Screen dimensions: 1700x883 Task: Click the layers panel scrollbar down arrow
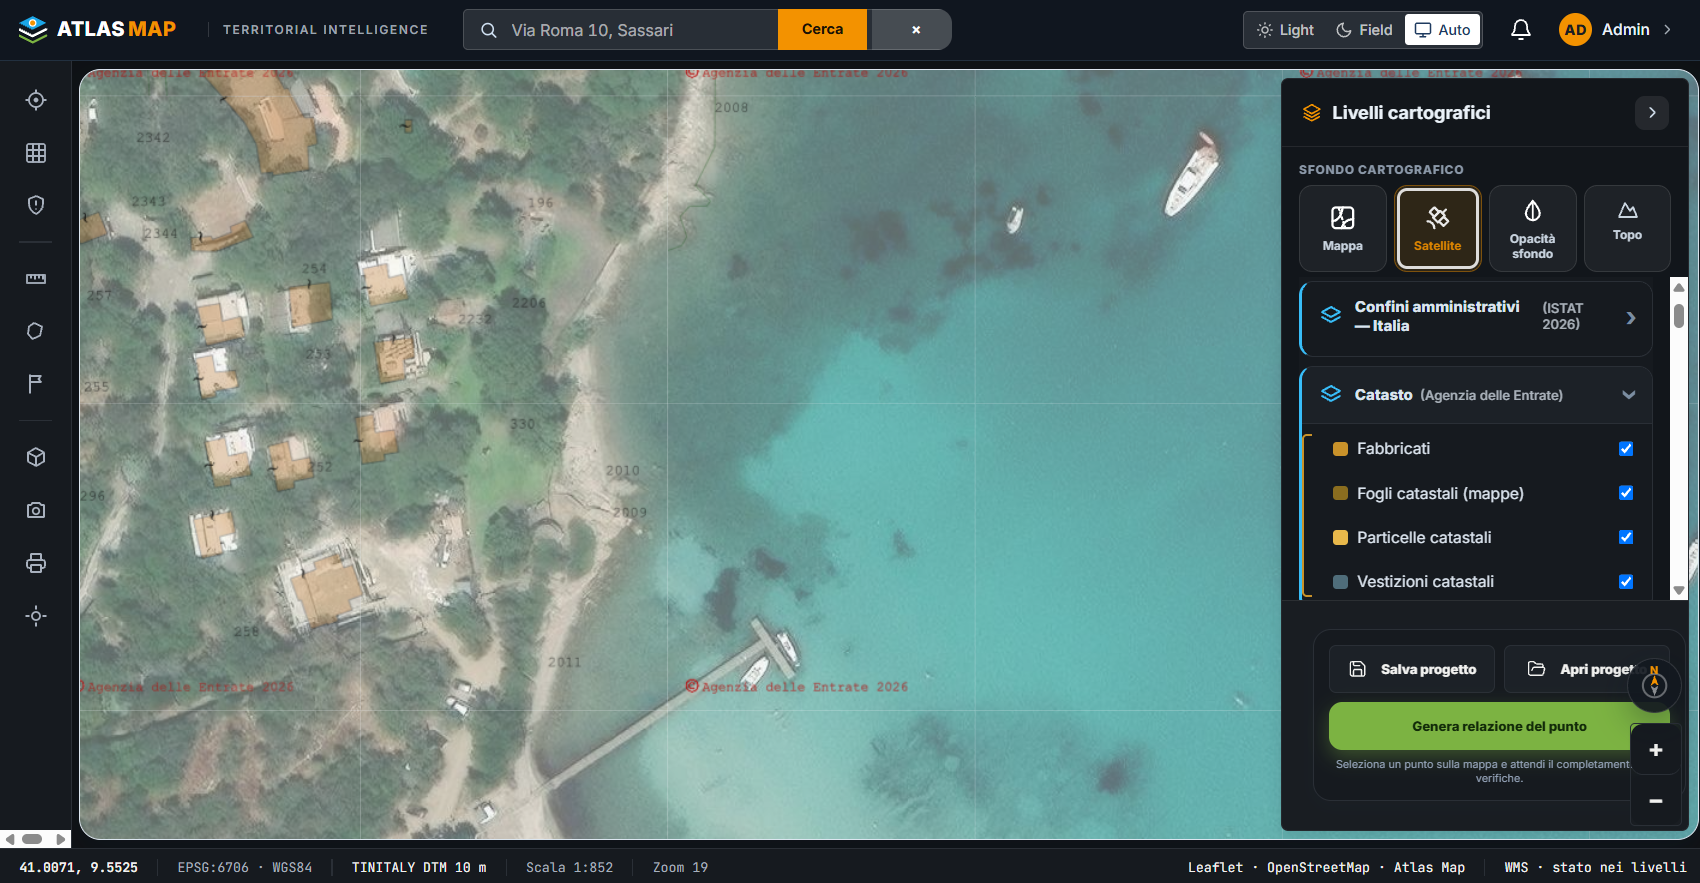click(1679, 591)
